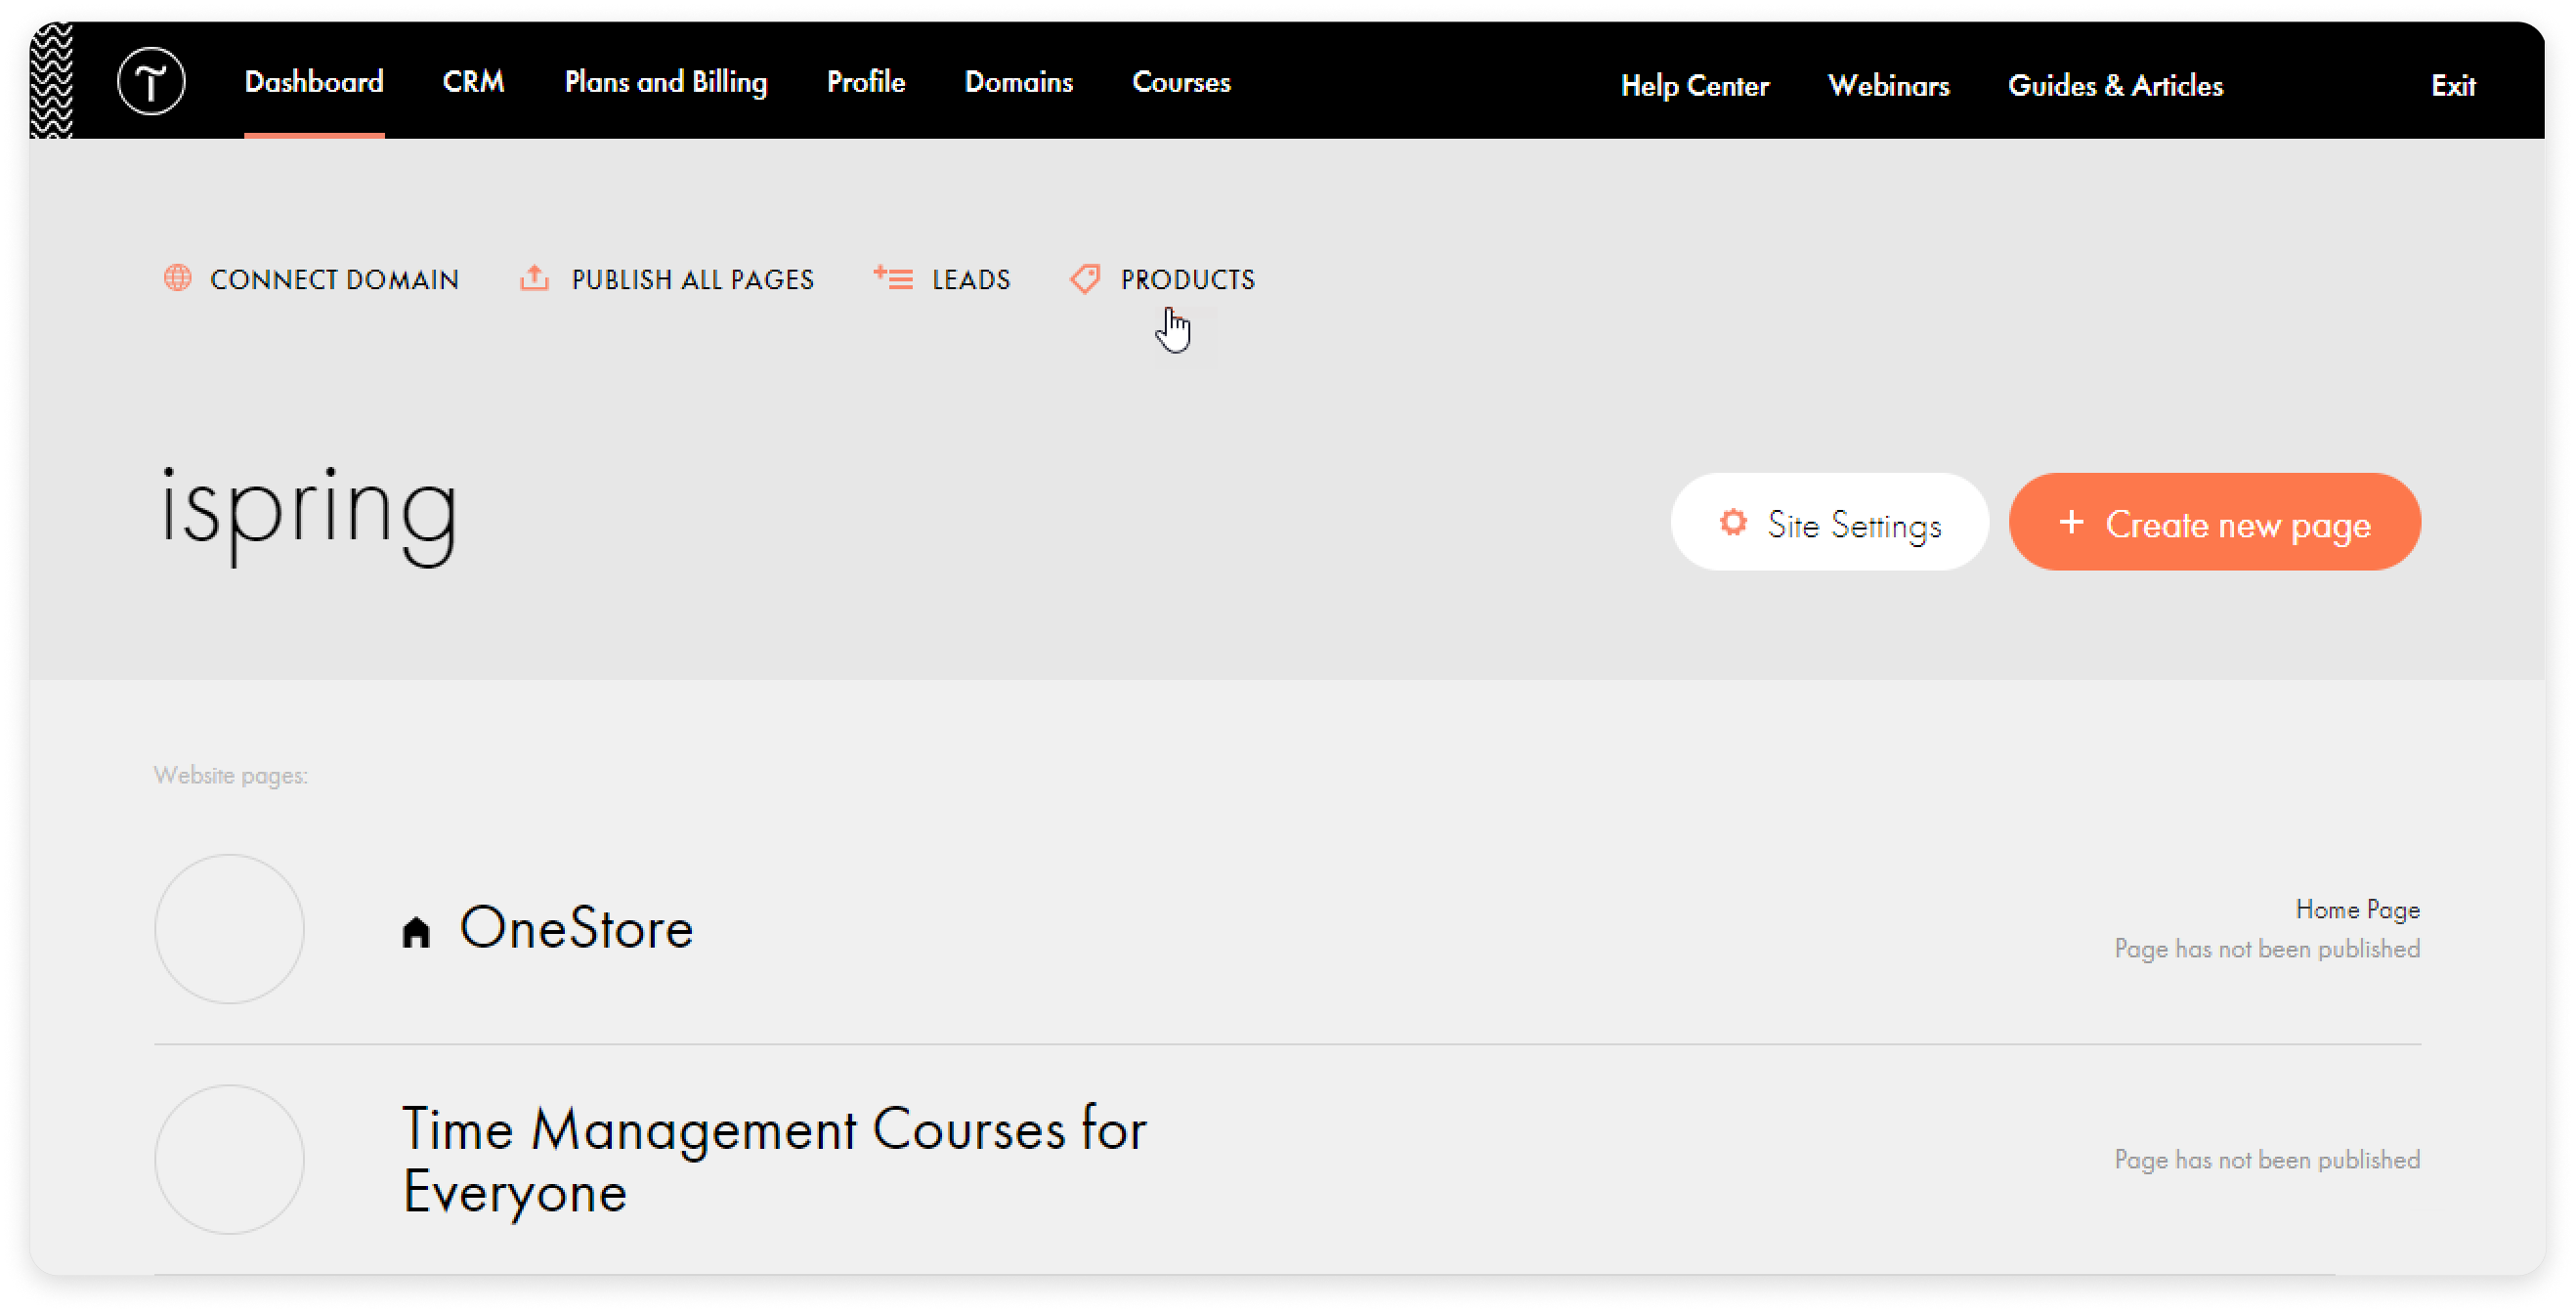Open the Dashboard tab
This screenshot has width=2576, height=1313.
point(314,82)
